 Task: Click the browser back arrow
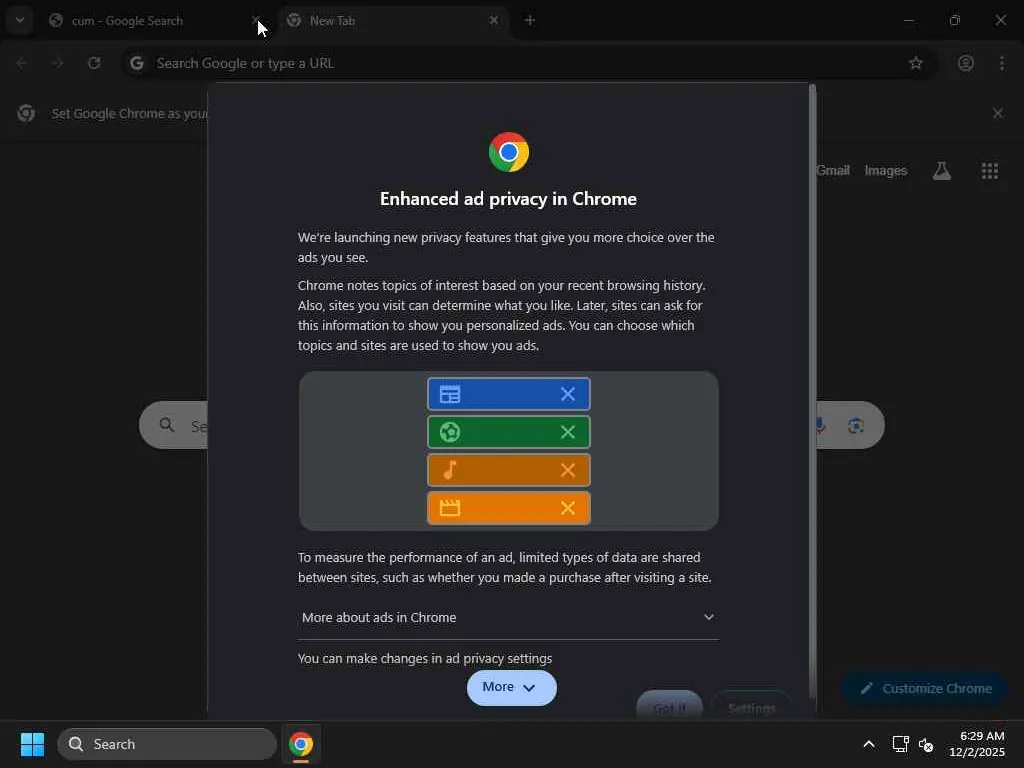pyautogui.click(x=22, y=63)
